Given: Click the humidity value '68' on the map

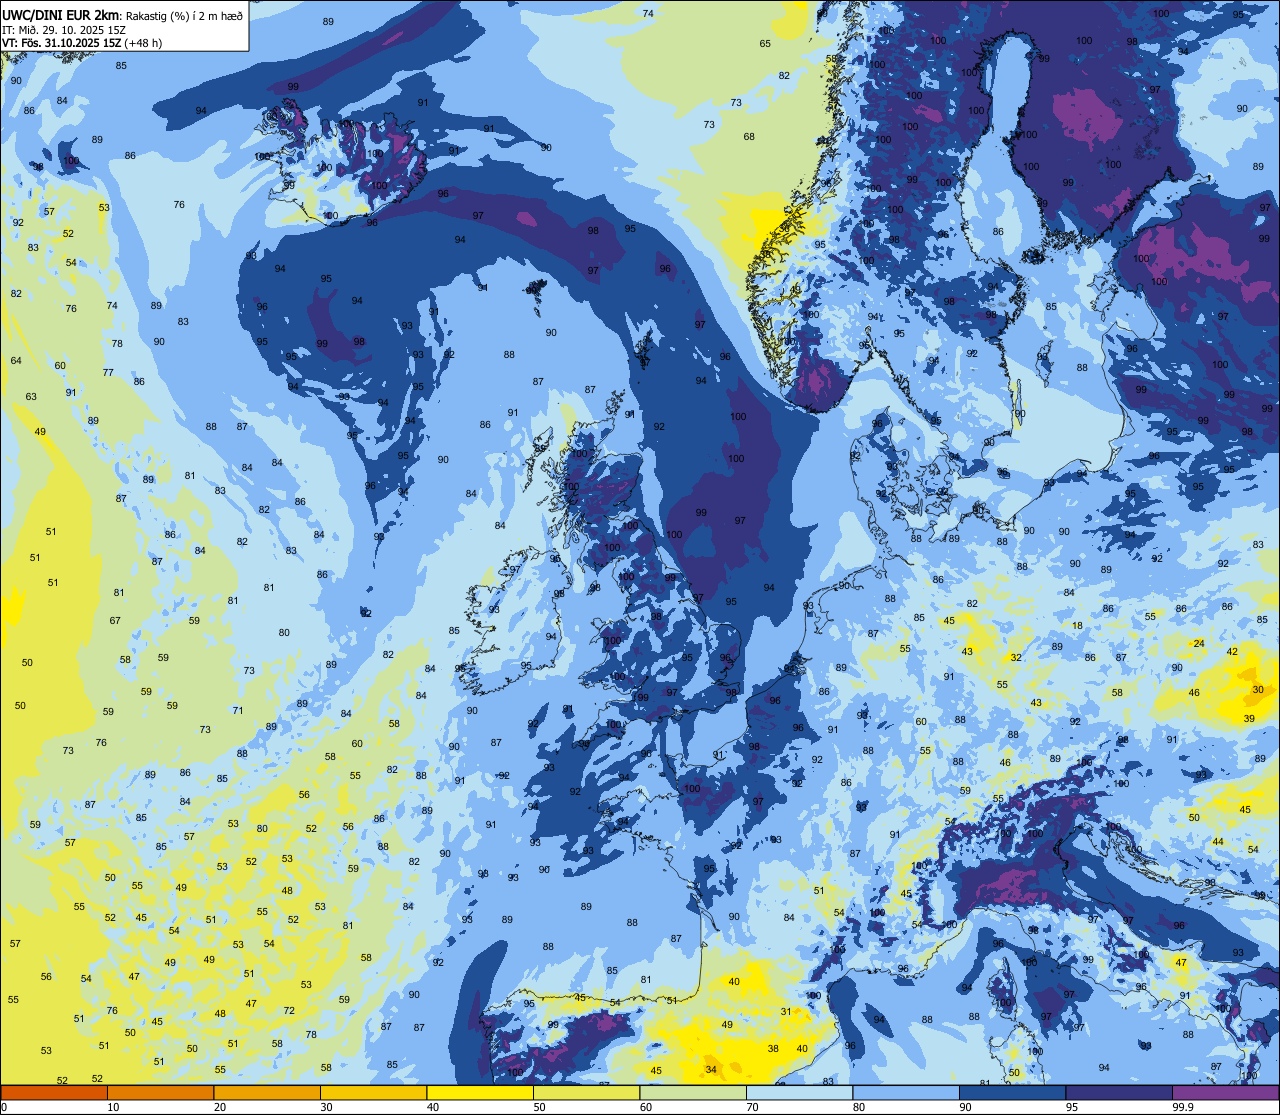Looking at the screenshot, I should click(x=749, y=136).
